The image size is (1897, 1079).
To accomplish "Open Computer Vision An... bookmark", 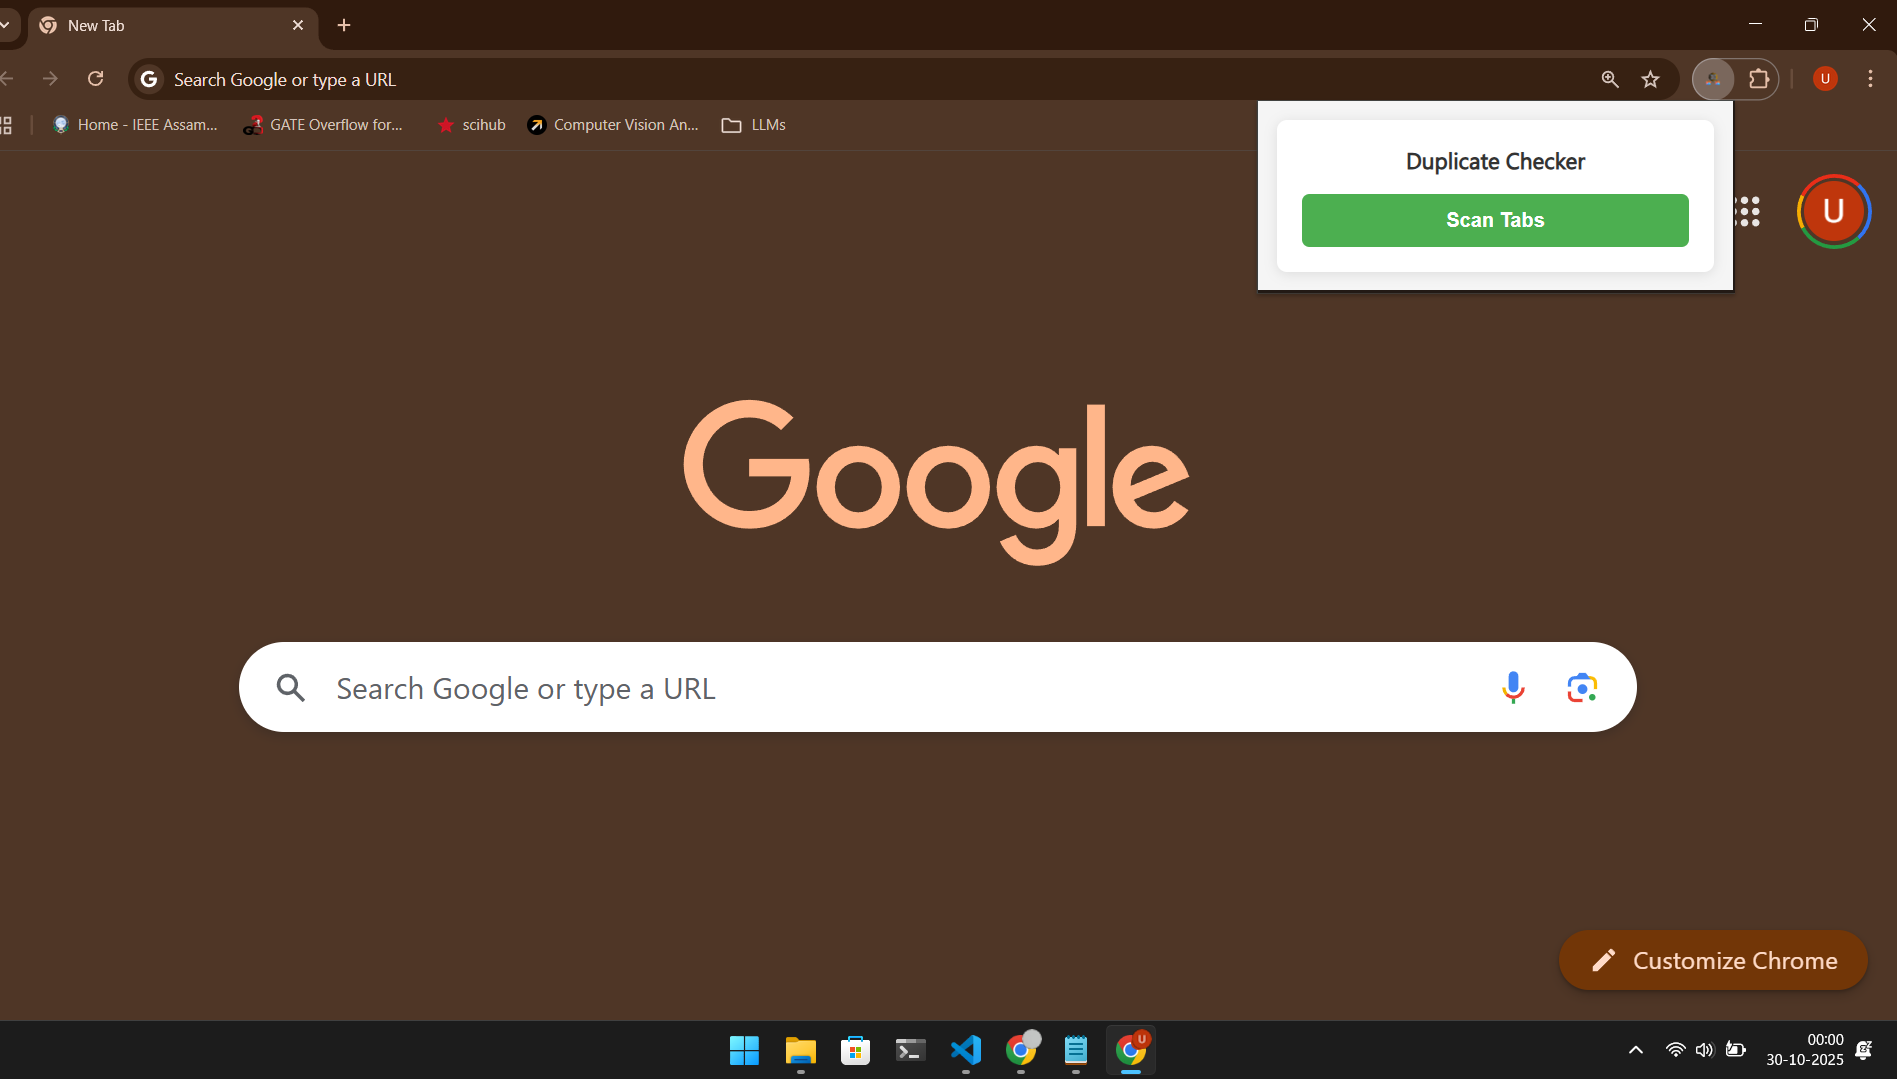I will (x=613, y=125).
